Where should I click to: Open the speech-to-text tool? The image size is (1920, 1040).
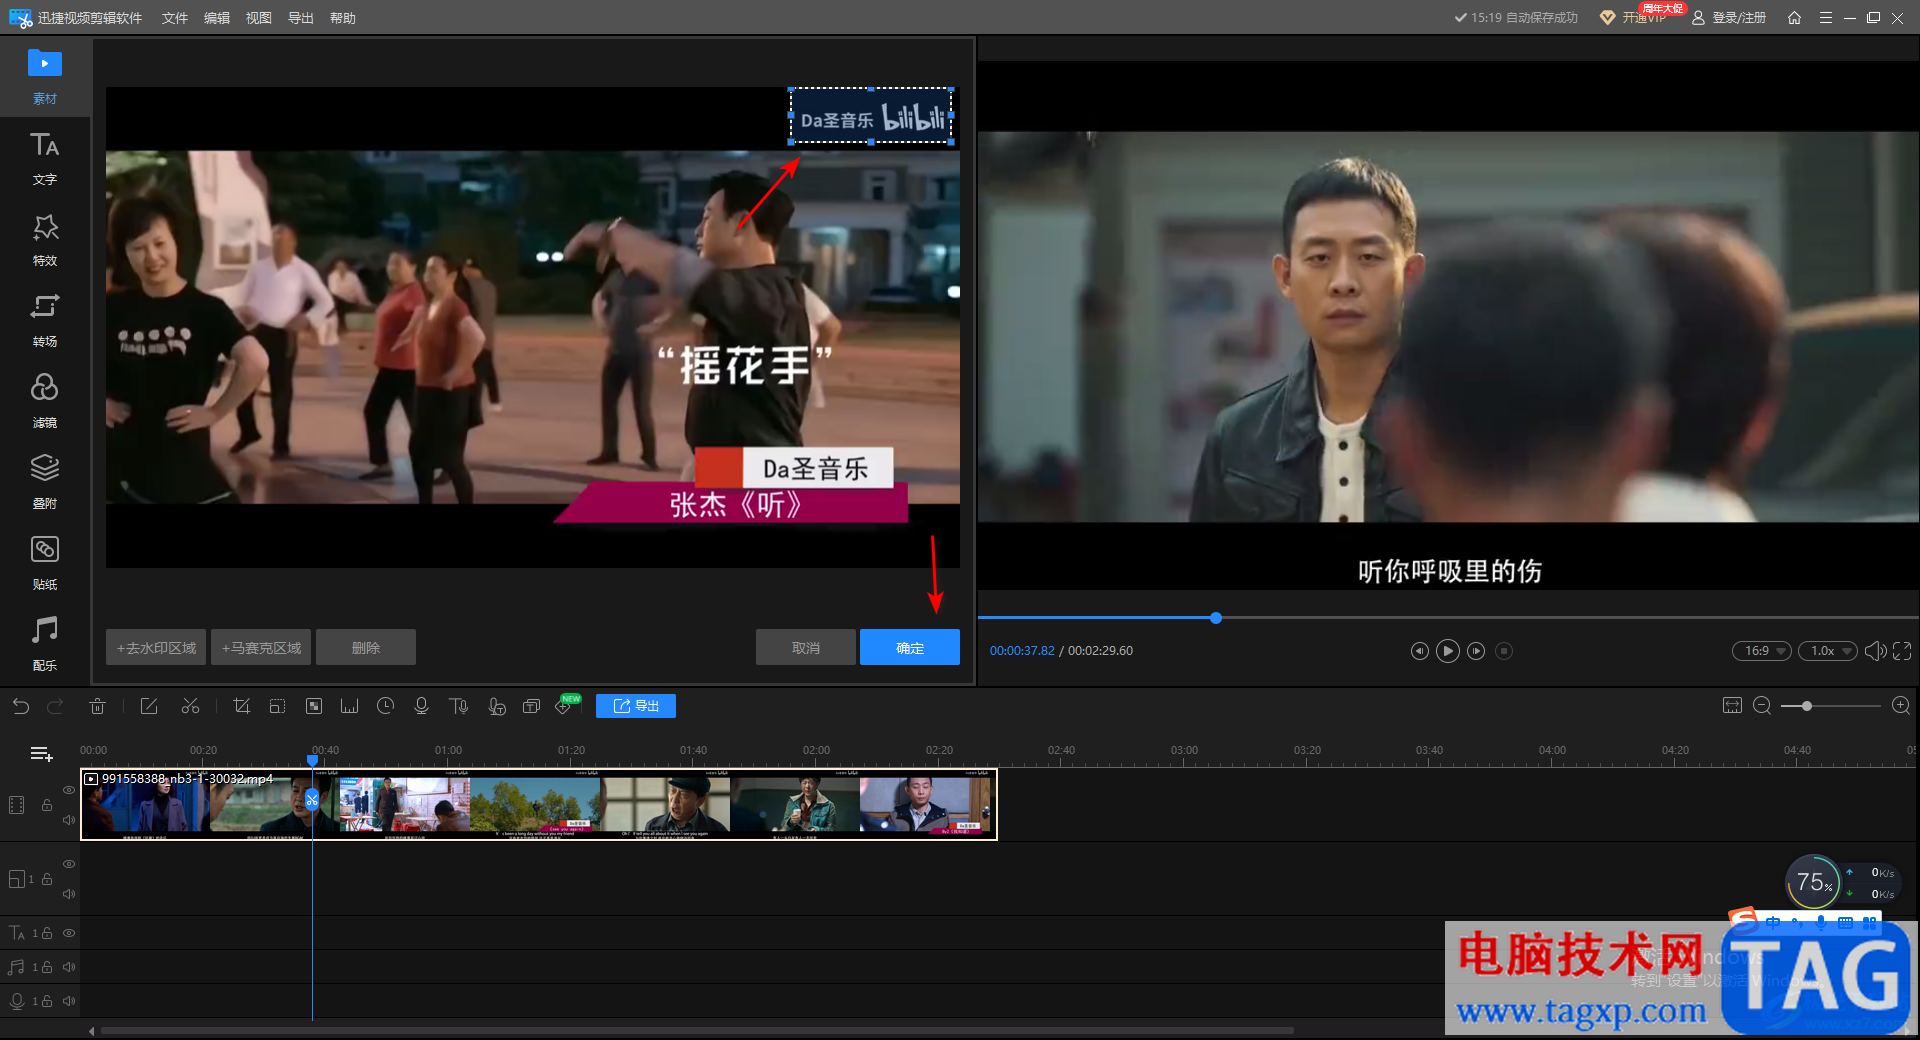point(496,706)
